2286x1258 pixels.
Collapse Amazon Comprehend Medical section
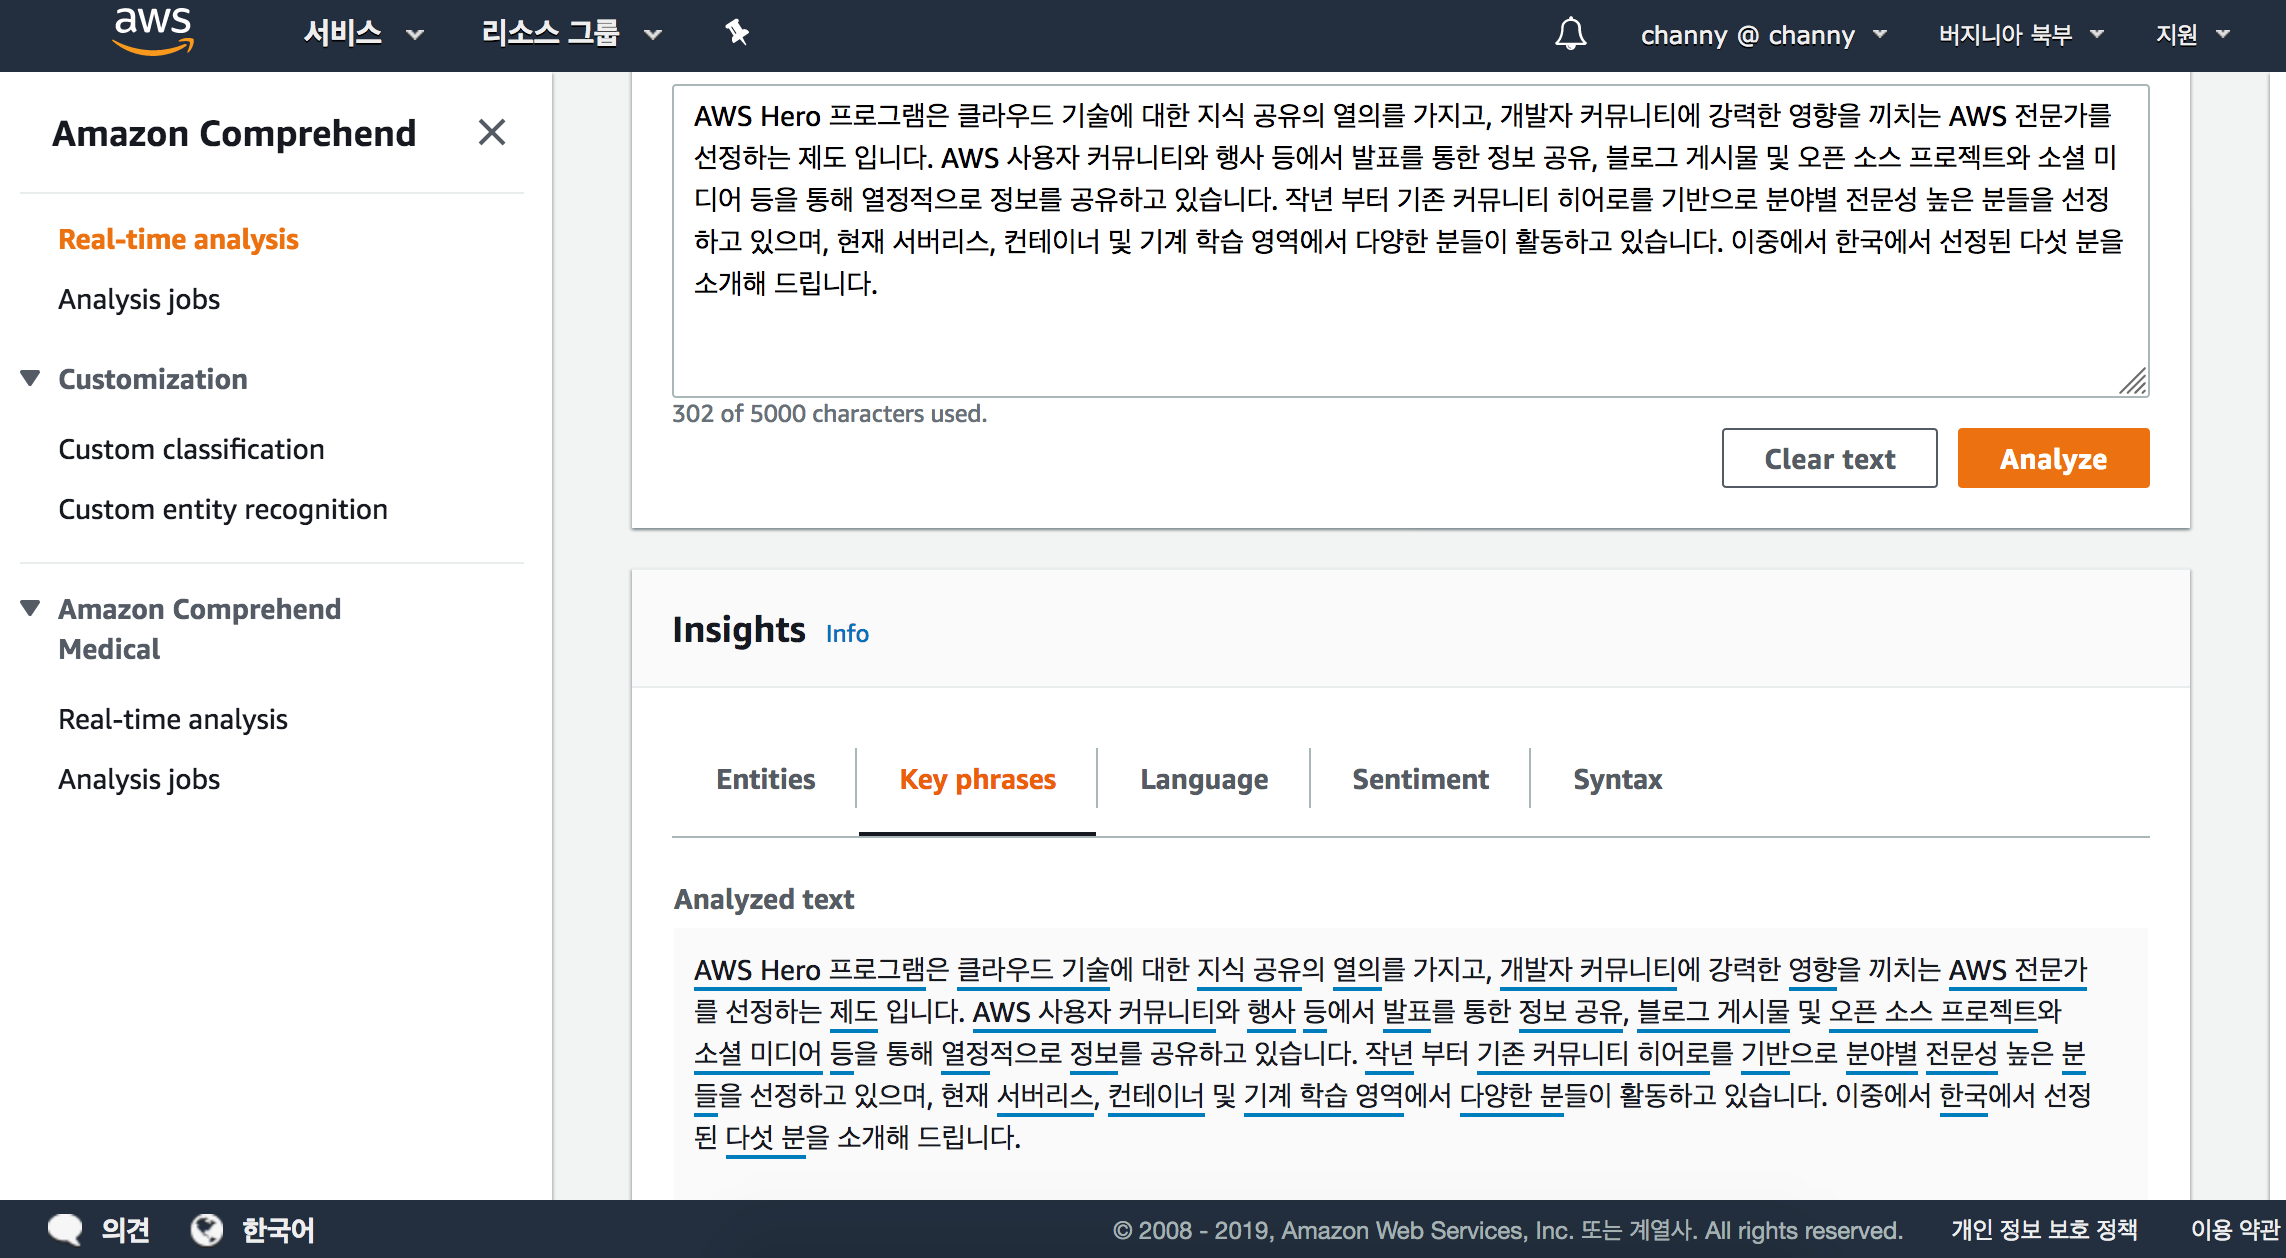click(31, 608)
